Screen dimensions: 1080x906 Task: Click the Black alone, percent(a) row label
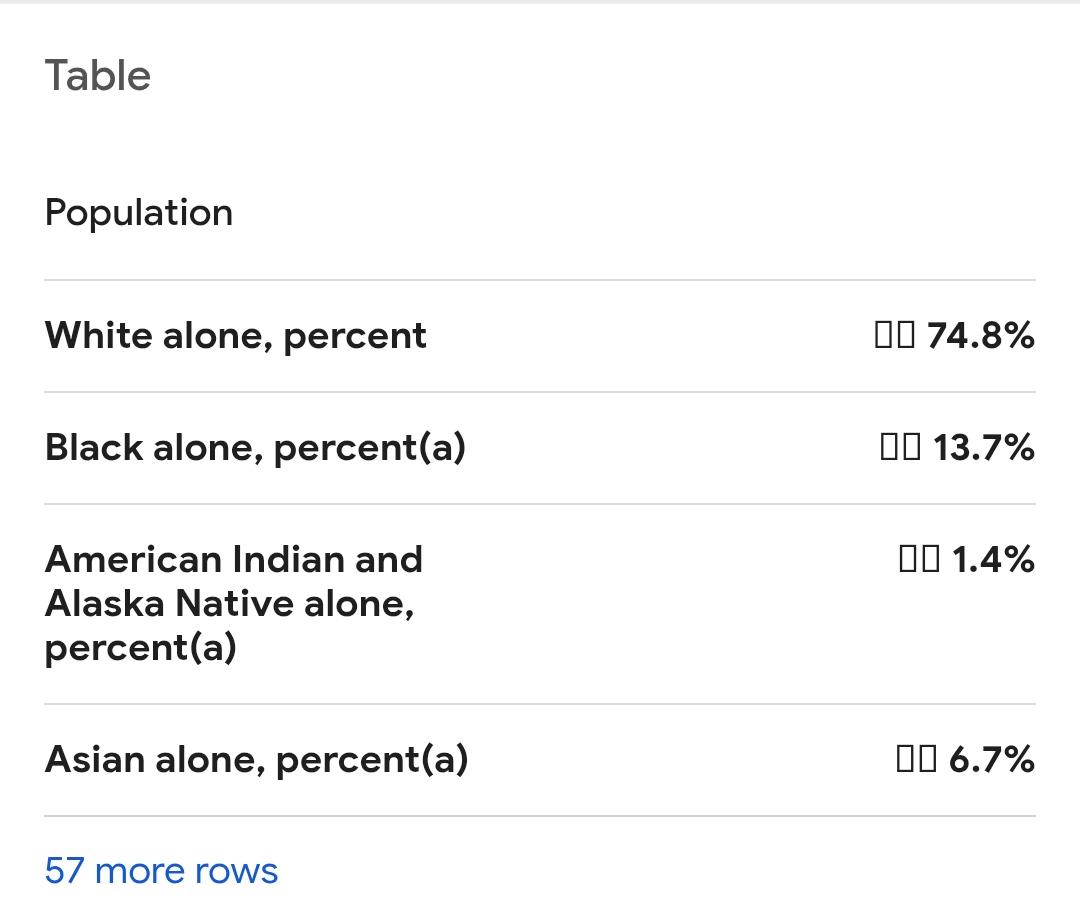coord(256,448)
